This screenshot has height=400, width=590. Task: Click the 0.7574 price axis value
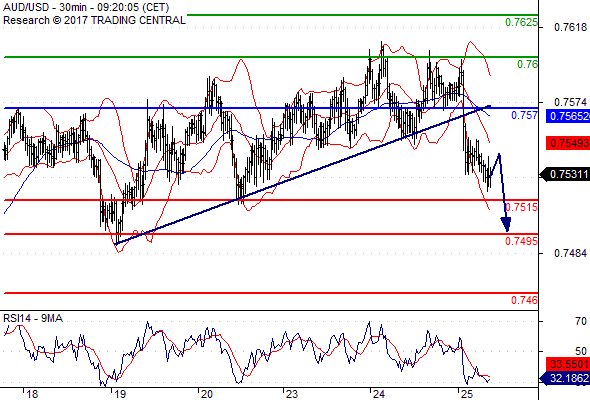point(570,102)
